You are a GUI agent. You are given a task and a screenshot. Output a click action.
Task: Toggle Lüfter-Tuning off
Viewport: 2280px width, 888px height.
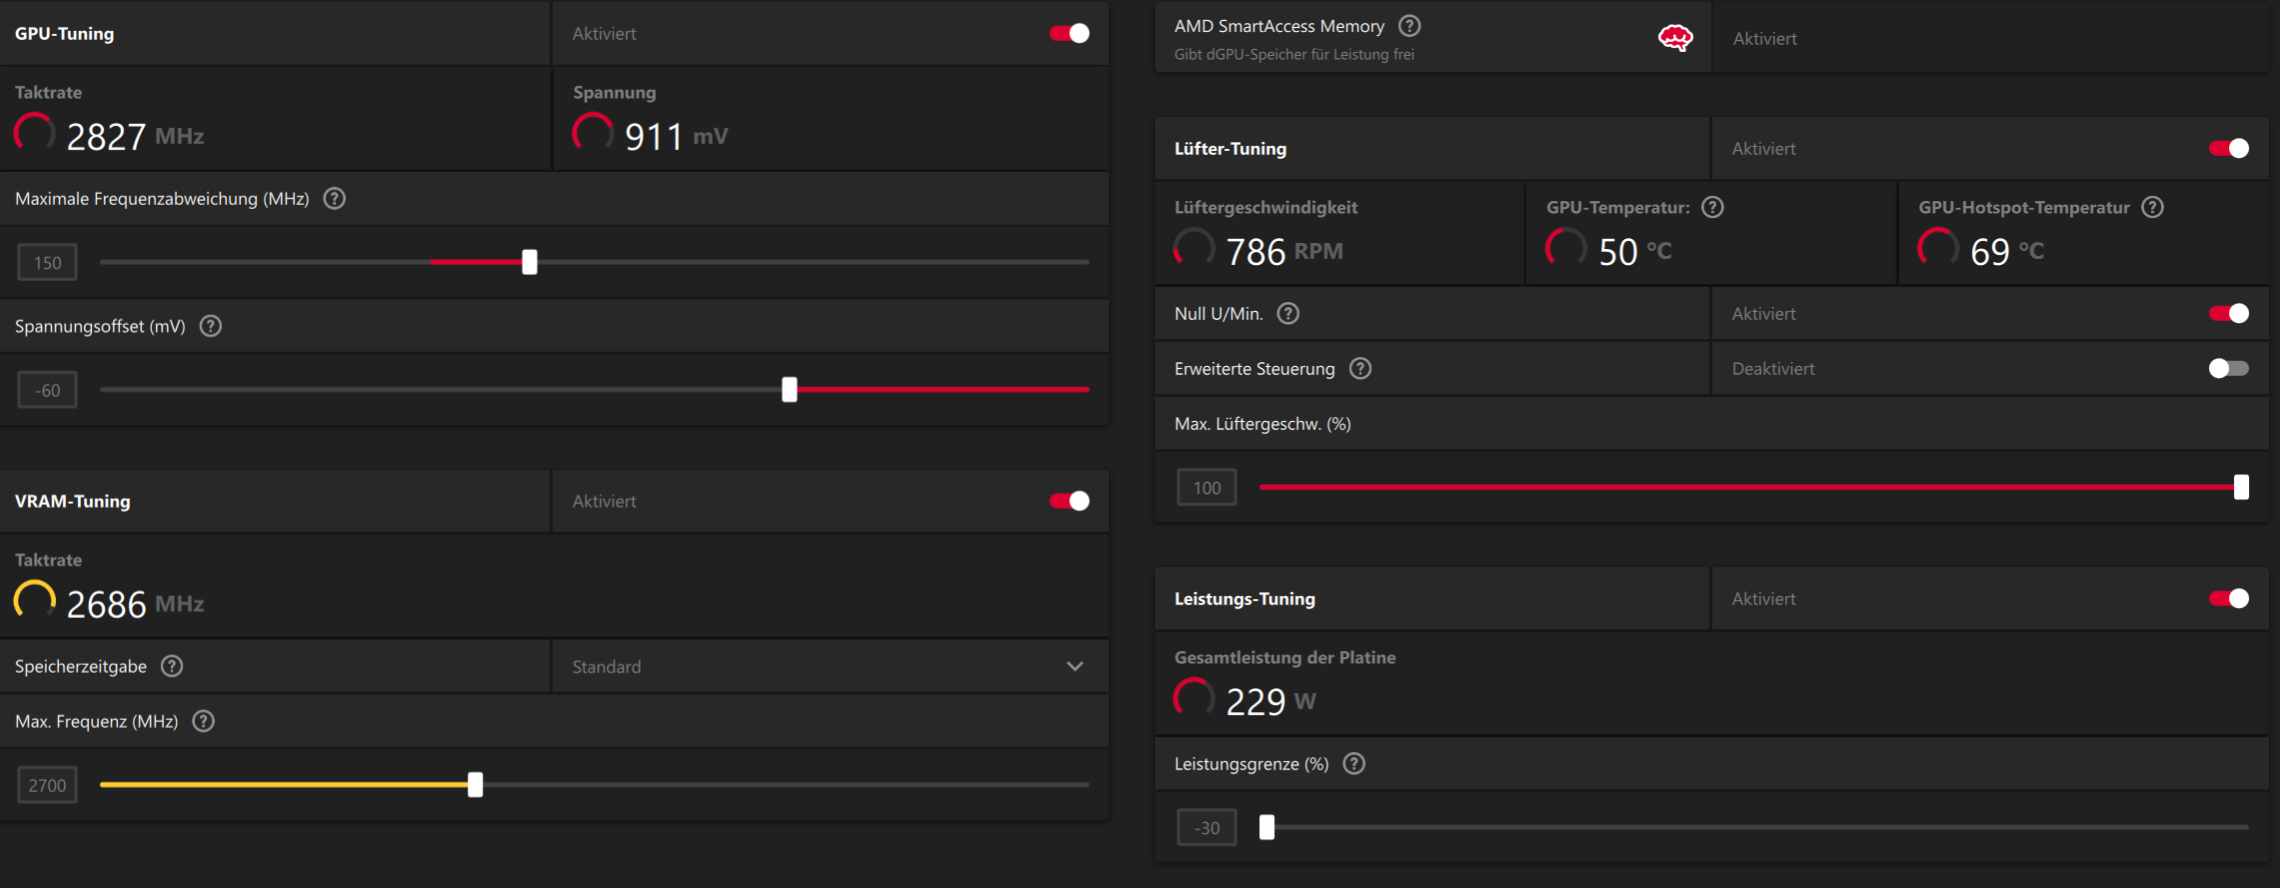(x=2229, y=148)
